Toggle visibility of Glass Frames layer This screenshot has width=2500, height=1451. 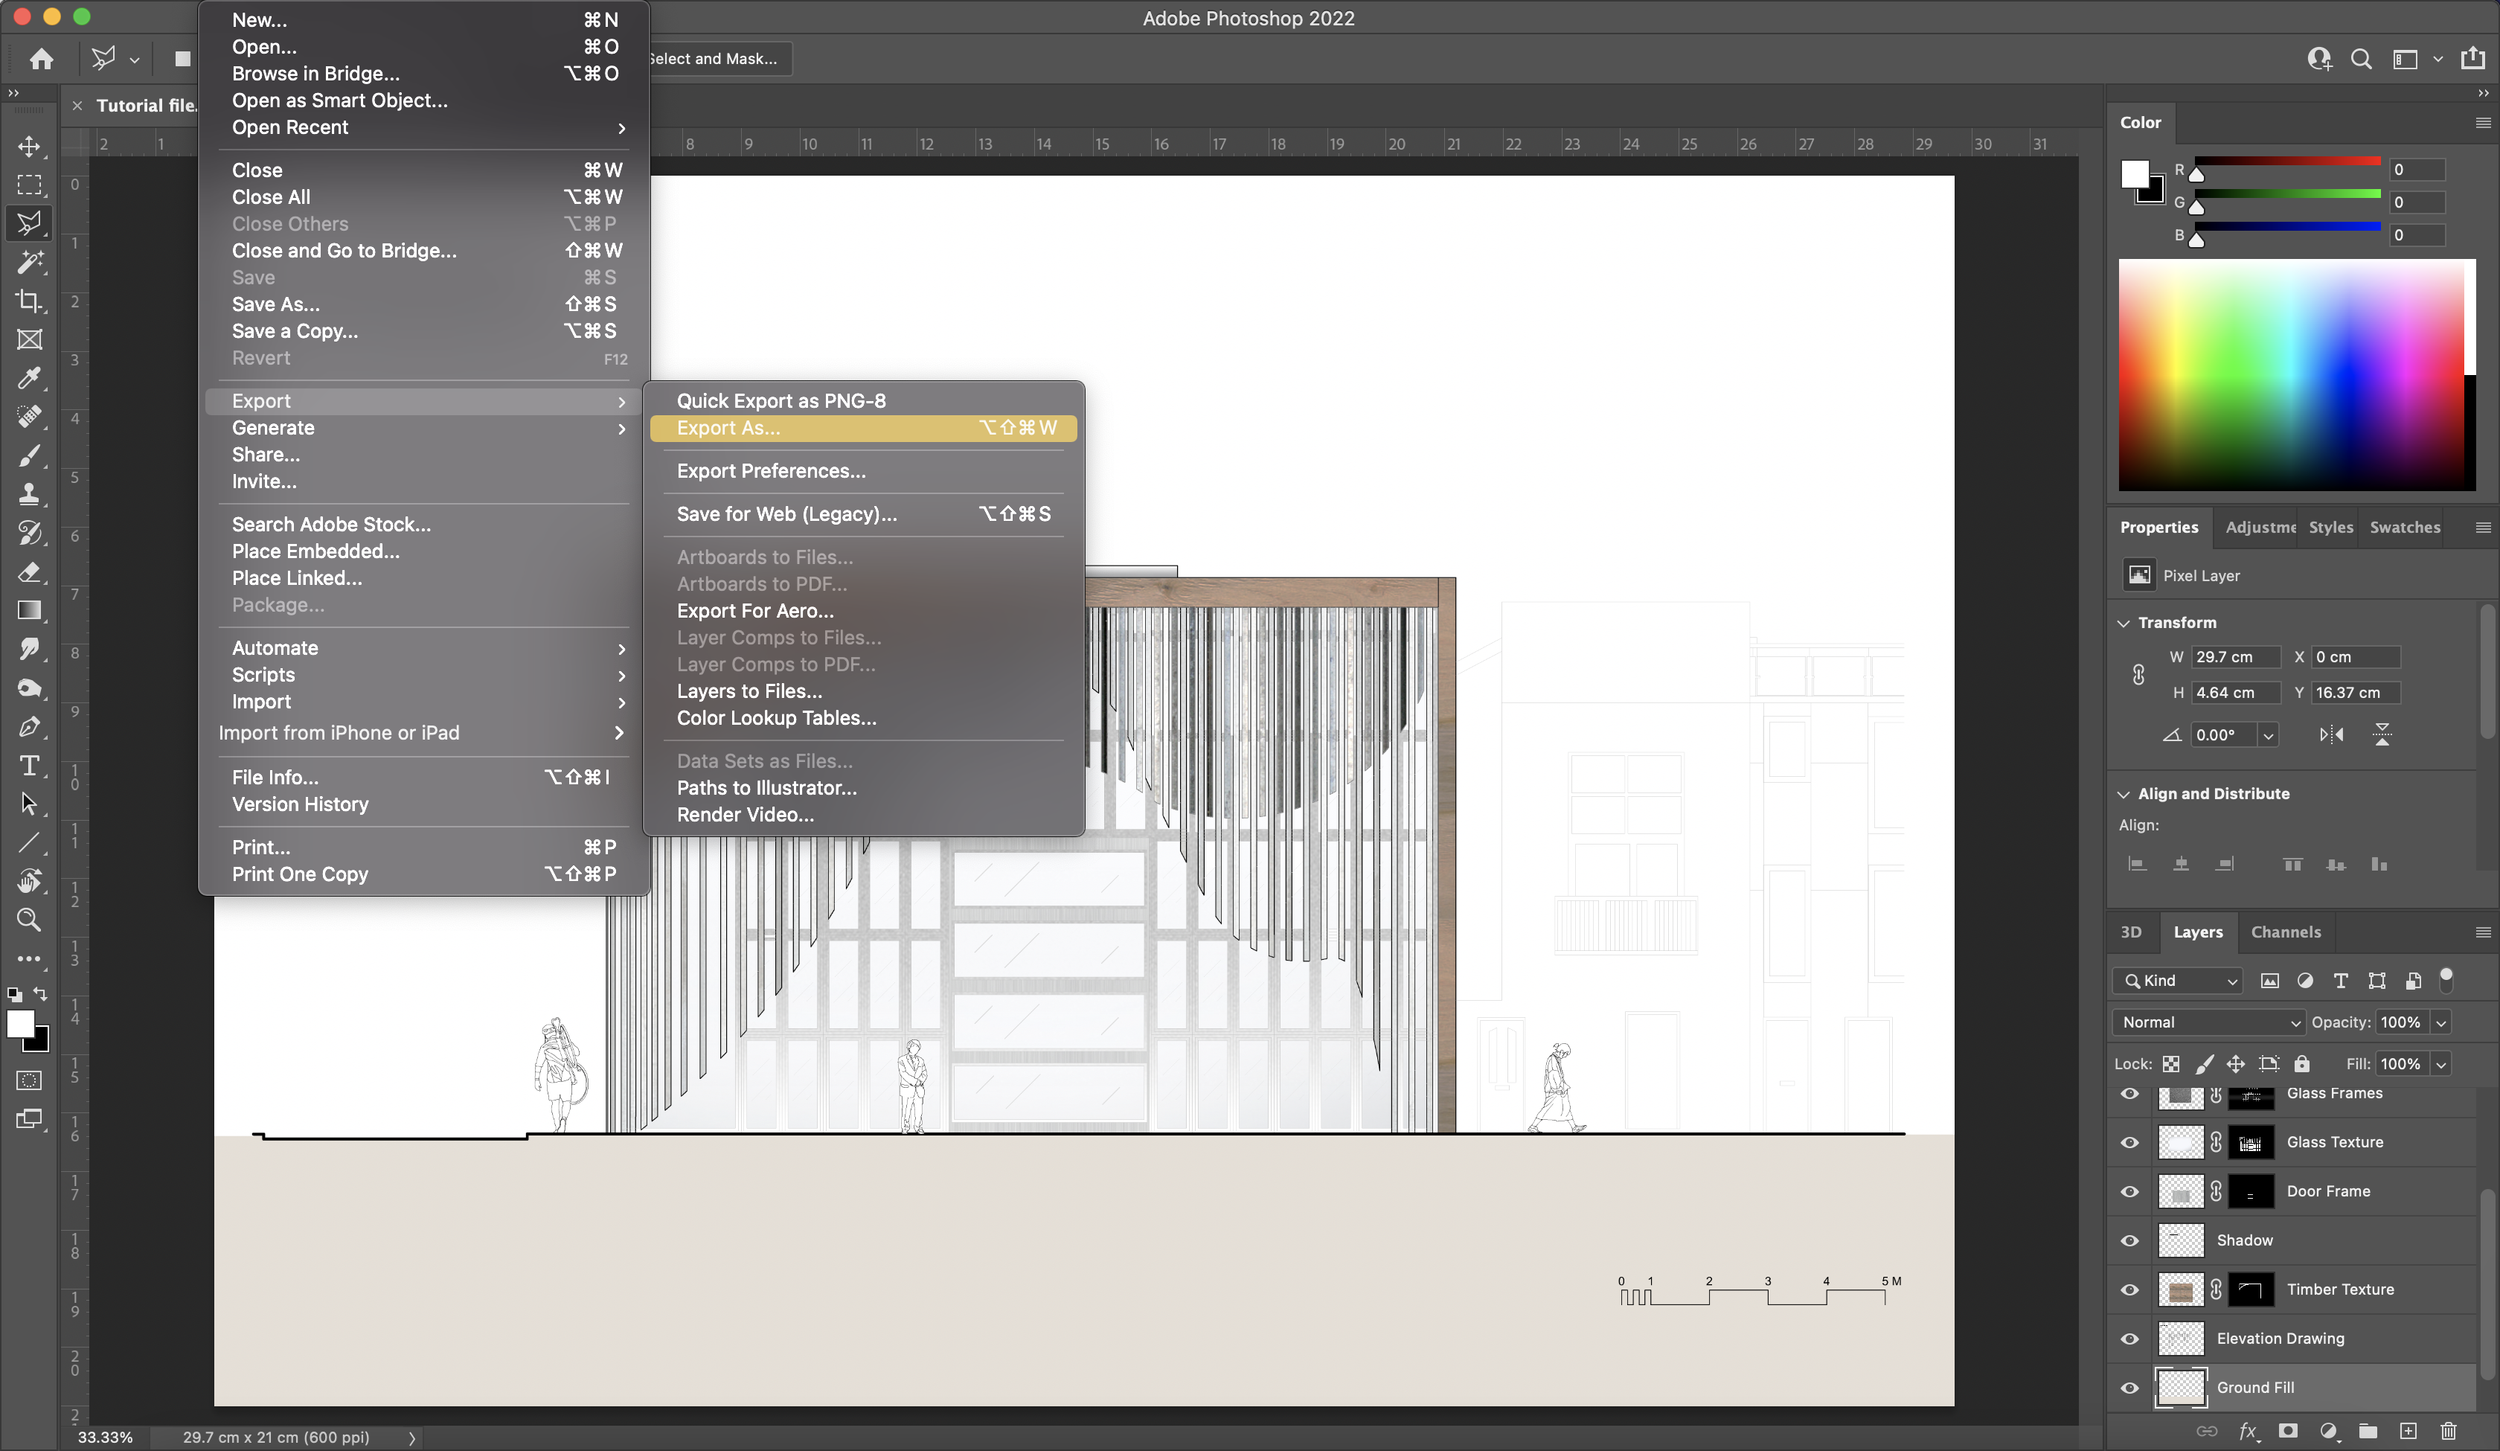[x=2131, y=1092]
